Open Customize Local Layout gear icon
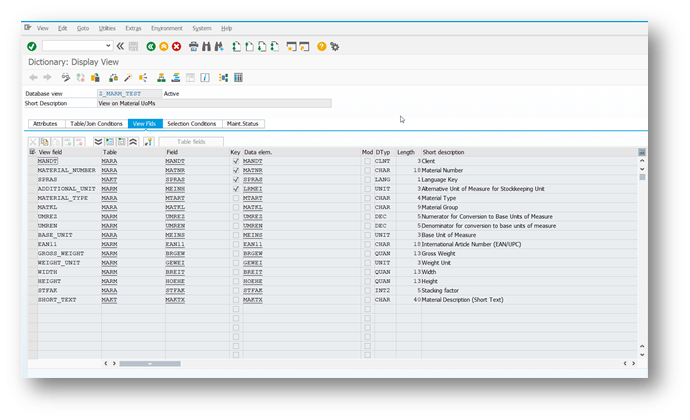Viewport: 690px width, 420px height. pyautogui.click(x=335, y=46)
